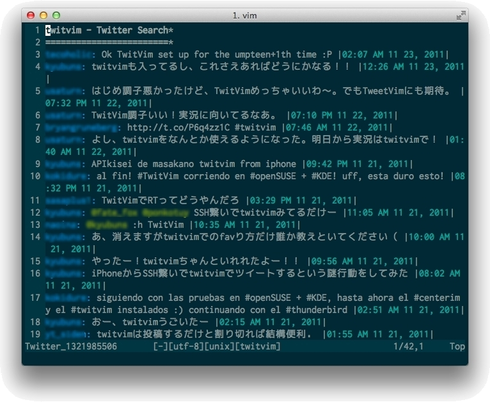Click line number 15 in the gutter

pyautogui.click(x=35, y=261)
